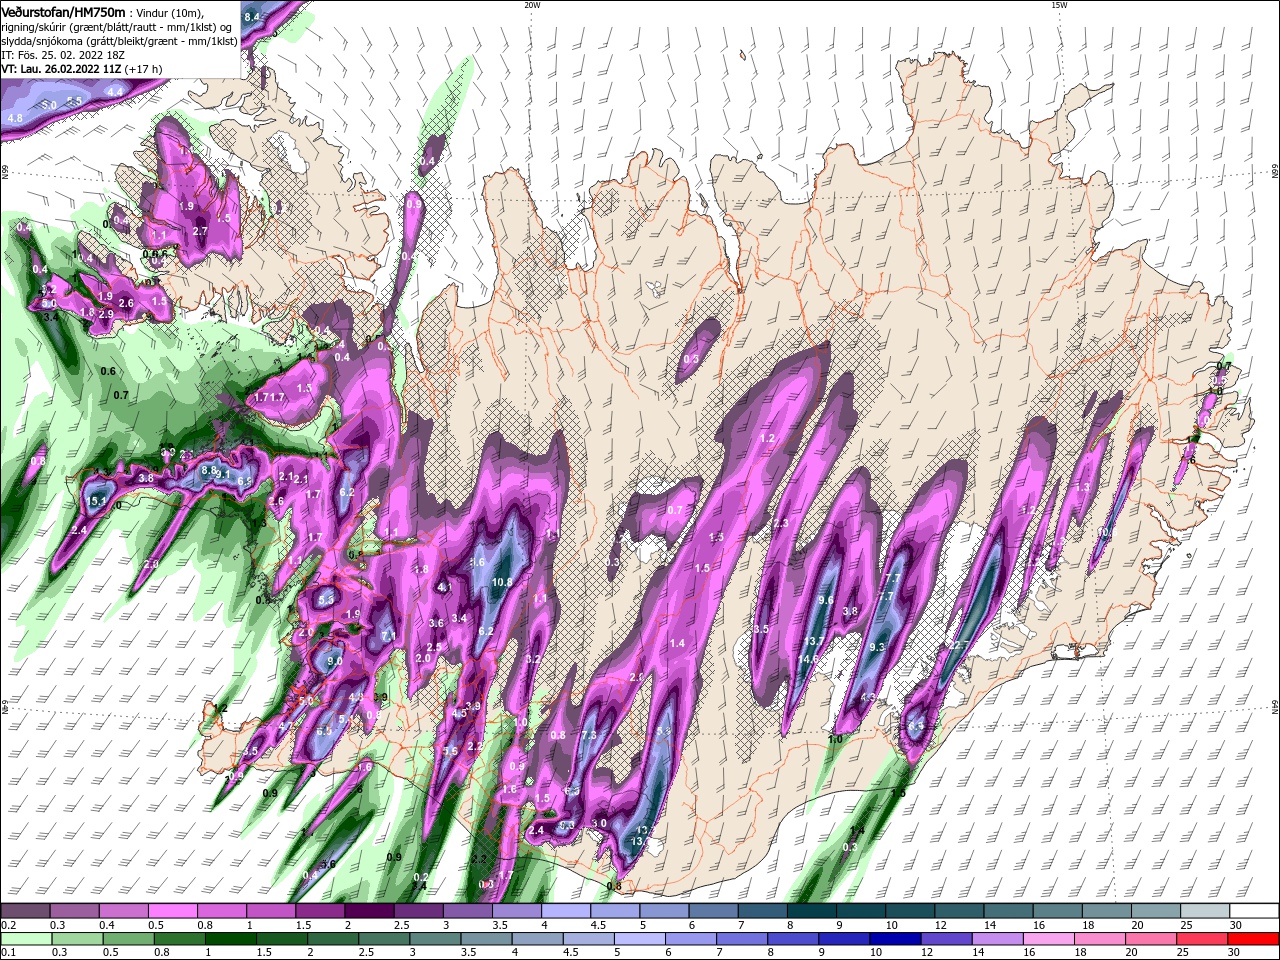Screen dimensions: 1280x960
Task: Click the lightest green 0.1 rain legend swatch
Action: 25,939
